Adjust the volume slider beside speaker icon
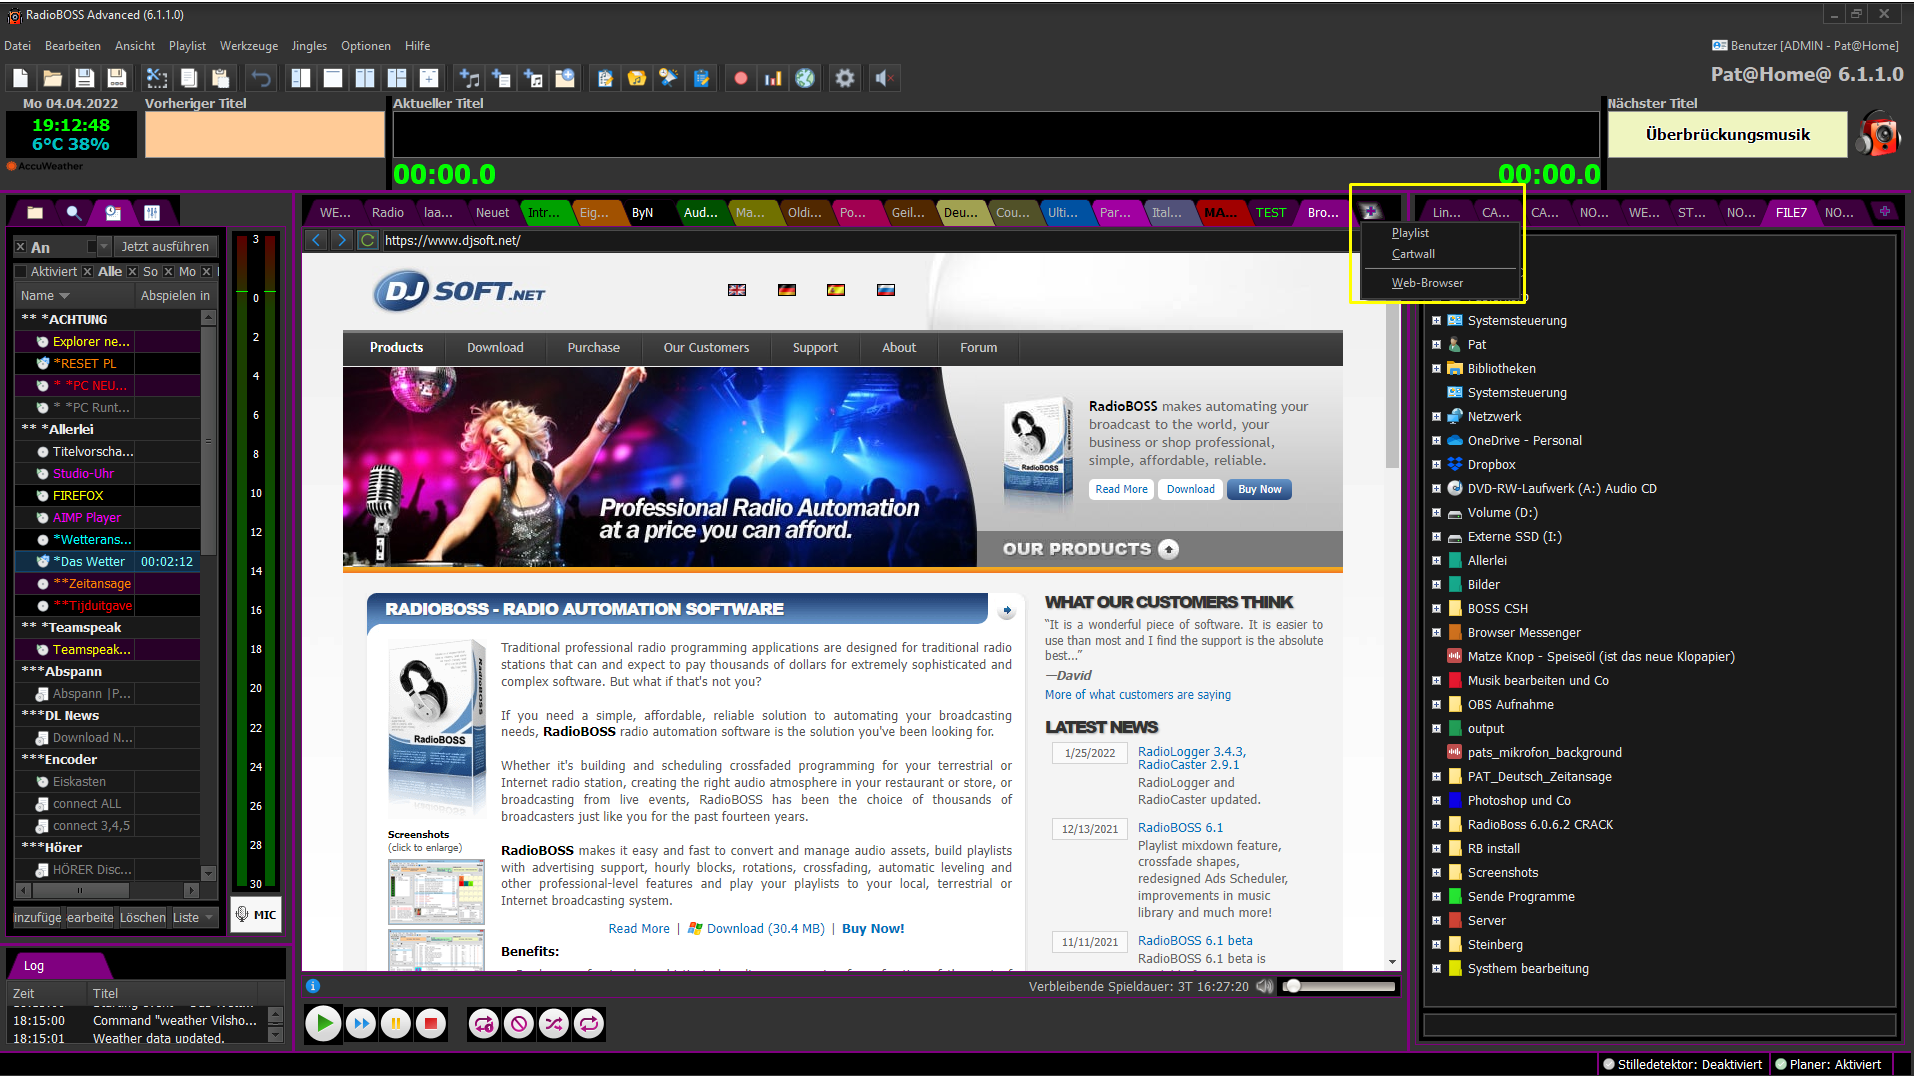This screenshot has width=1914, height=1076. [1339, 986]
